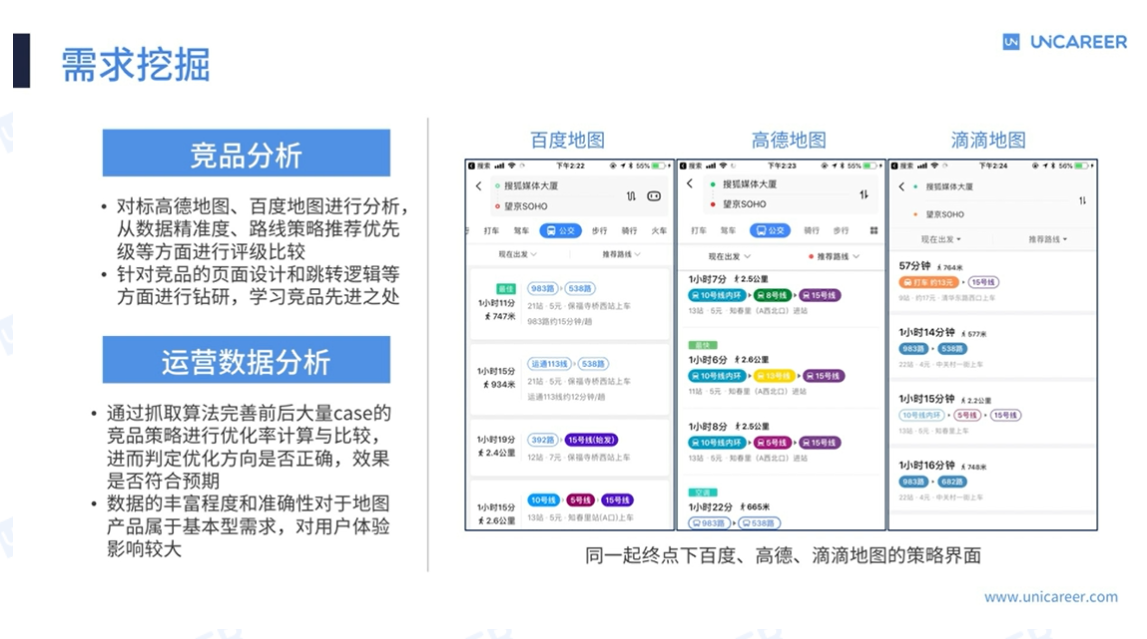
Task: Select the 骑行 tab in 高德地图
Action: pyautogui.click(x=812, y=230)
